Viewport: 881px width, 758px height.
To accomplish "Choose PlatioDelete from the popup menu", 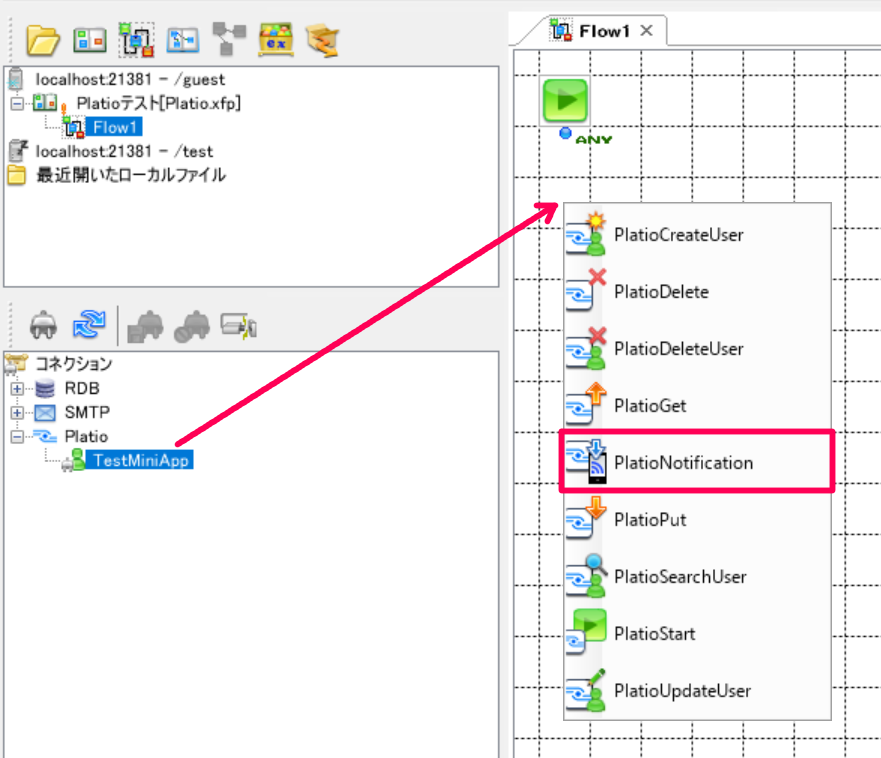I will [697, 292].
